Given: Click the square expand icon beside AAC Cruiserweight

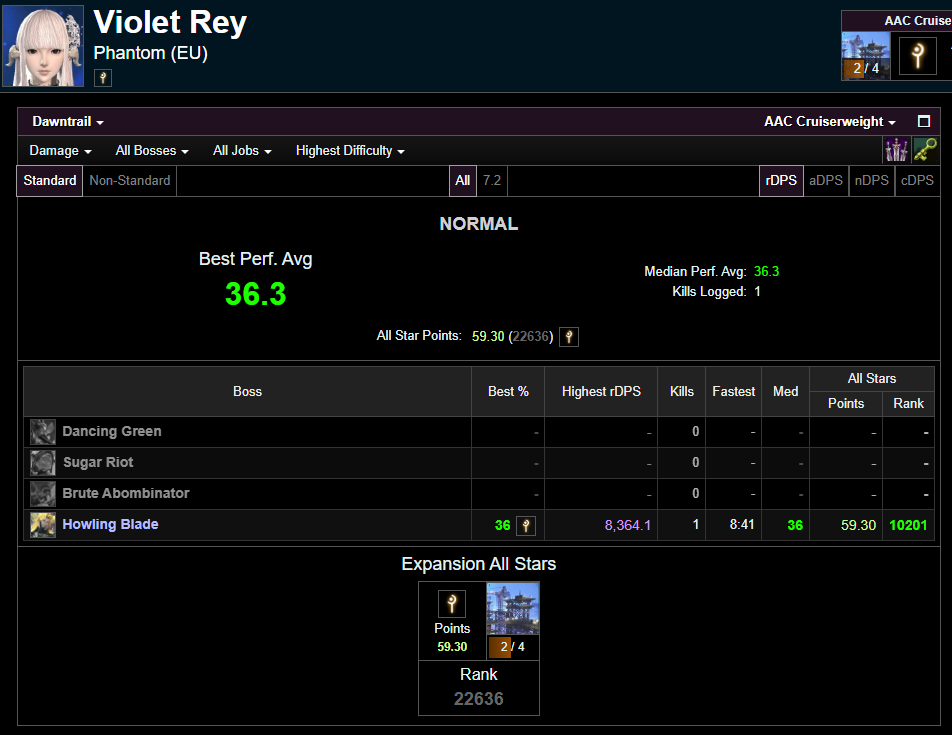Looking at the screenshot, I should [923, 121].
